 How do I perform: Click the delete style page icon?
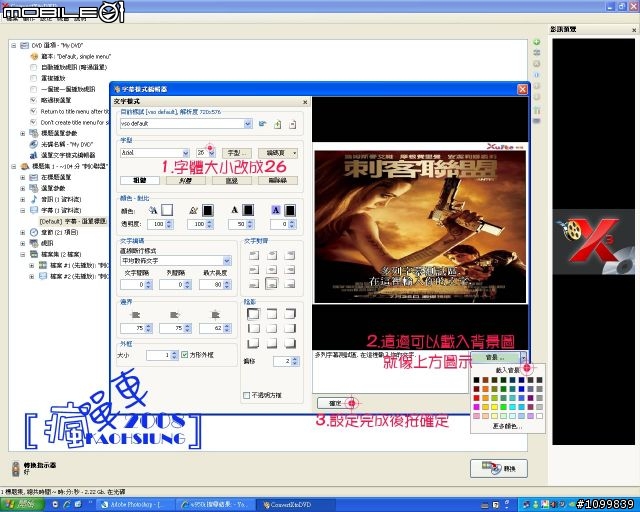(x=292, y=125)
